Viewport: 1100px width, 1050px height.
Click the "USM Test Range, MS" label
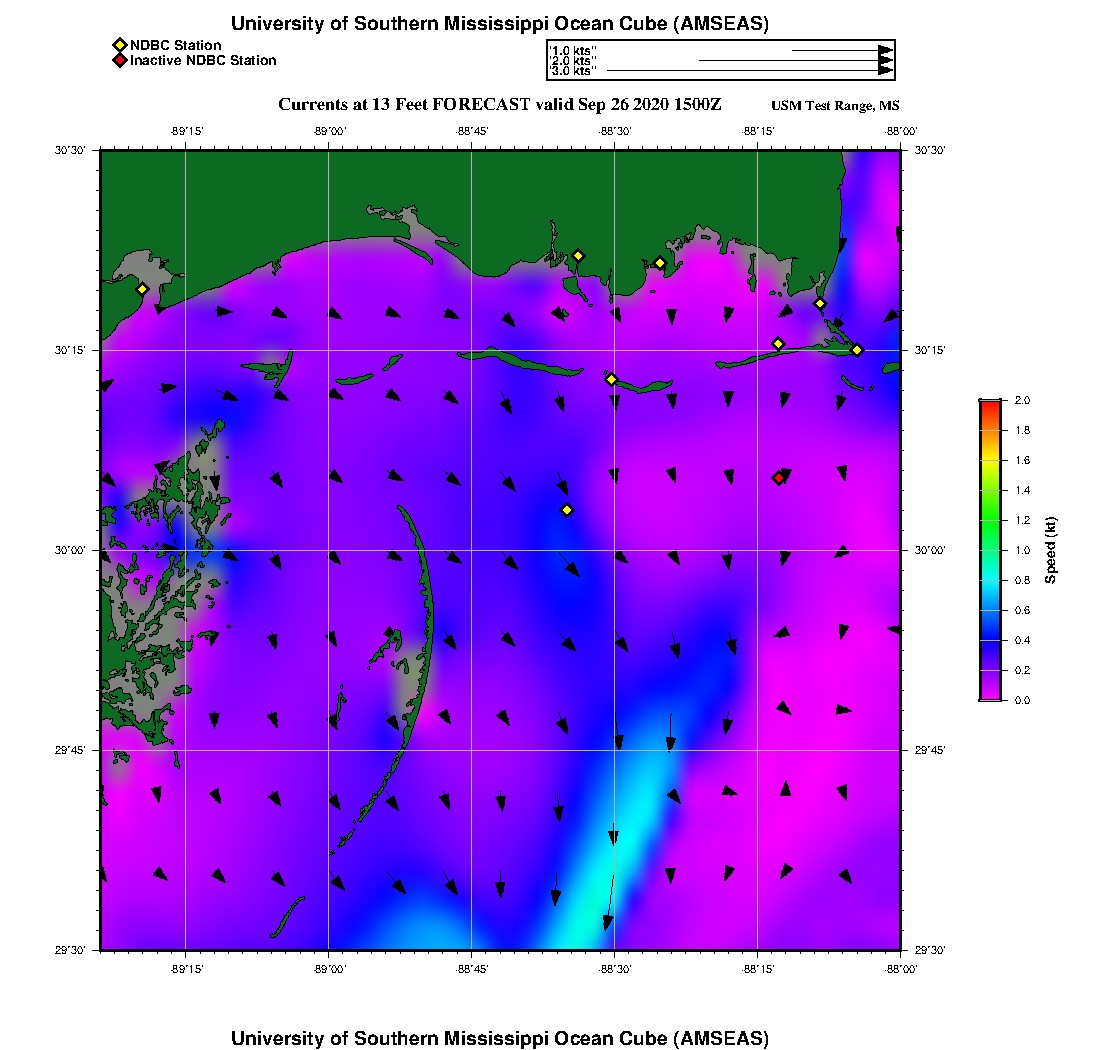[x=835, y=106]
